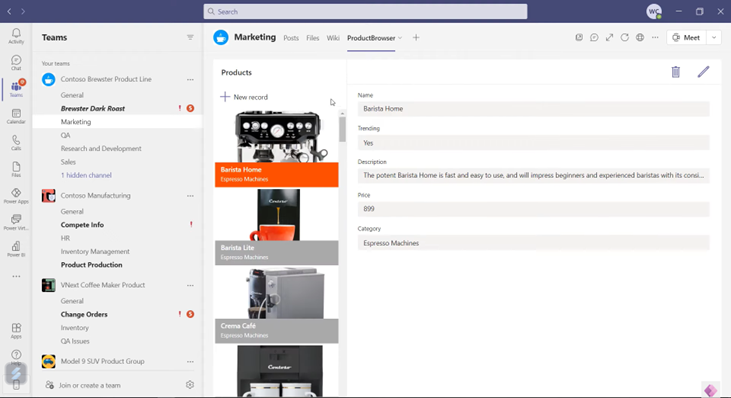The height and width of the screenshot is (398, 731).
Task: Show the 1 hidden channel link
Action: tap(86, 175)
